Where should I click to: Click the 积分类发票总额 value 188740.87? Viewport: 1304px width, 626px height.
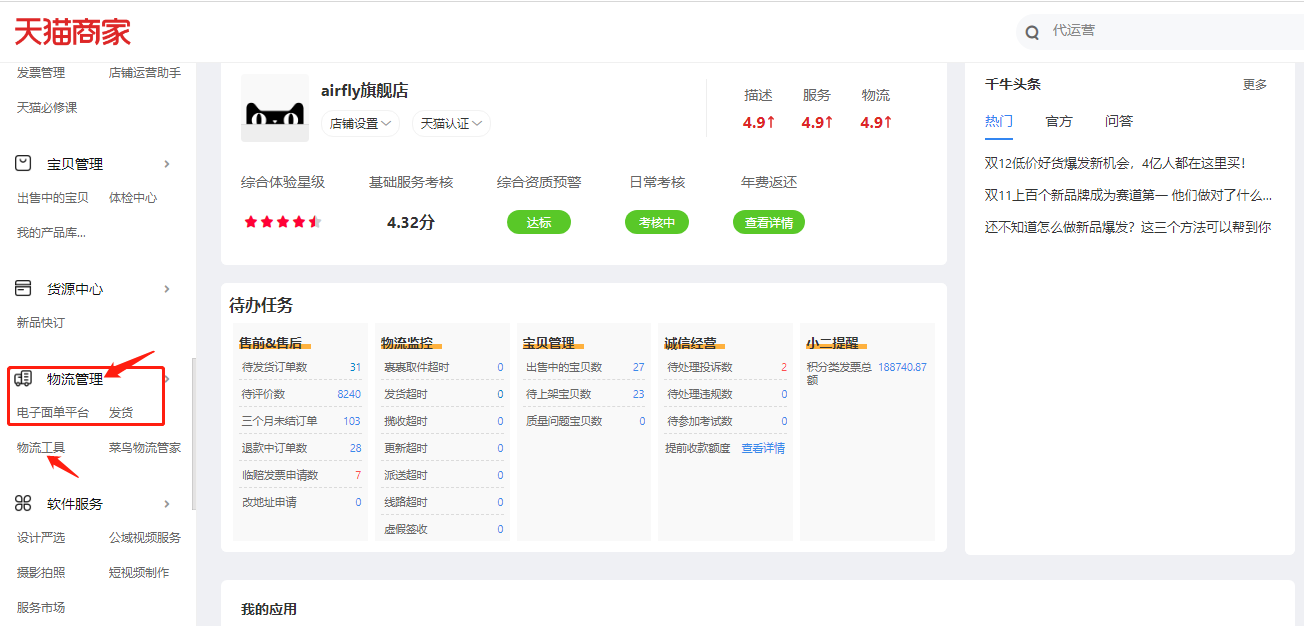pyautogui.click(x=902, y=367)
